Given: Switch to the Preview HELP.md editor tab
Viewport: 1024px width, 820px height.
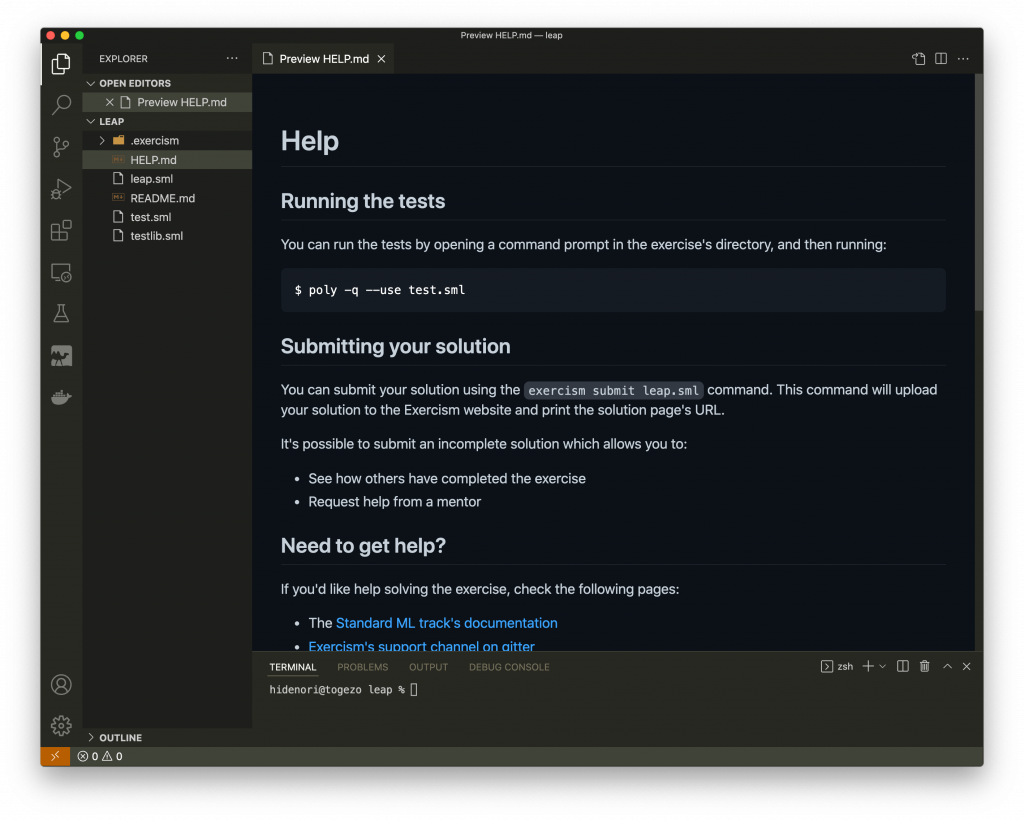Looking at the screenshot, I should click(324, 59).
